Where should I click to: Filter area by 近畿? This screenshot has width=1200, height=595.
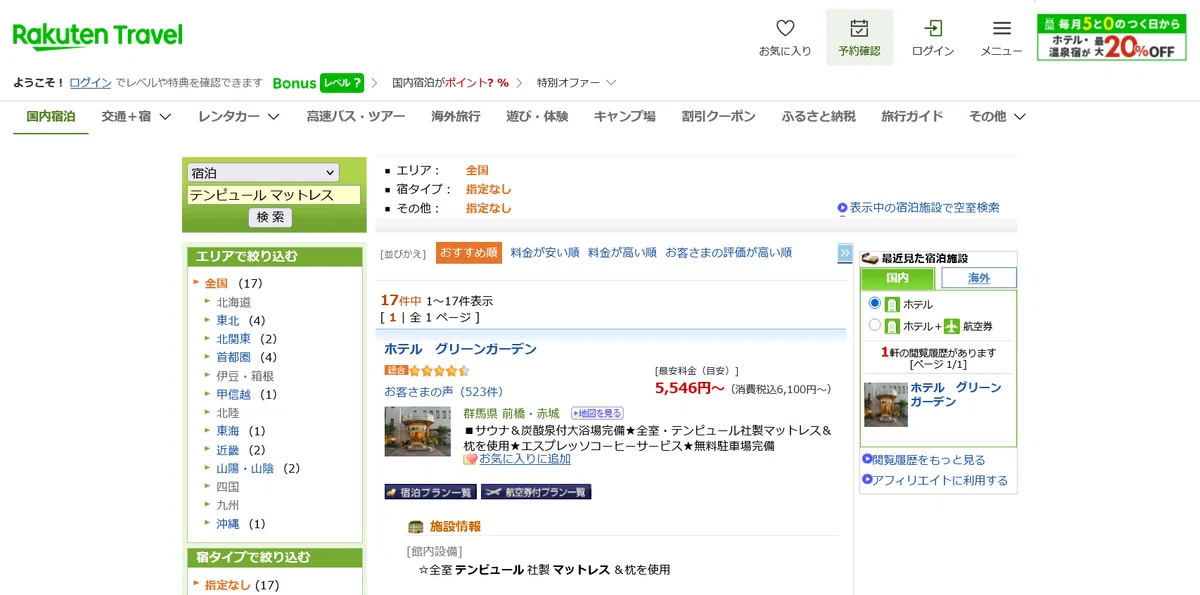[228, 450]
